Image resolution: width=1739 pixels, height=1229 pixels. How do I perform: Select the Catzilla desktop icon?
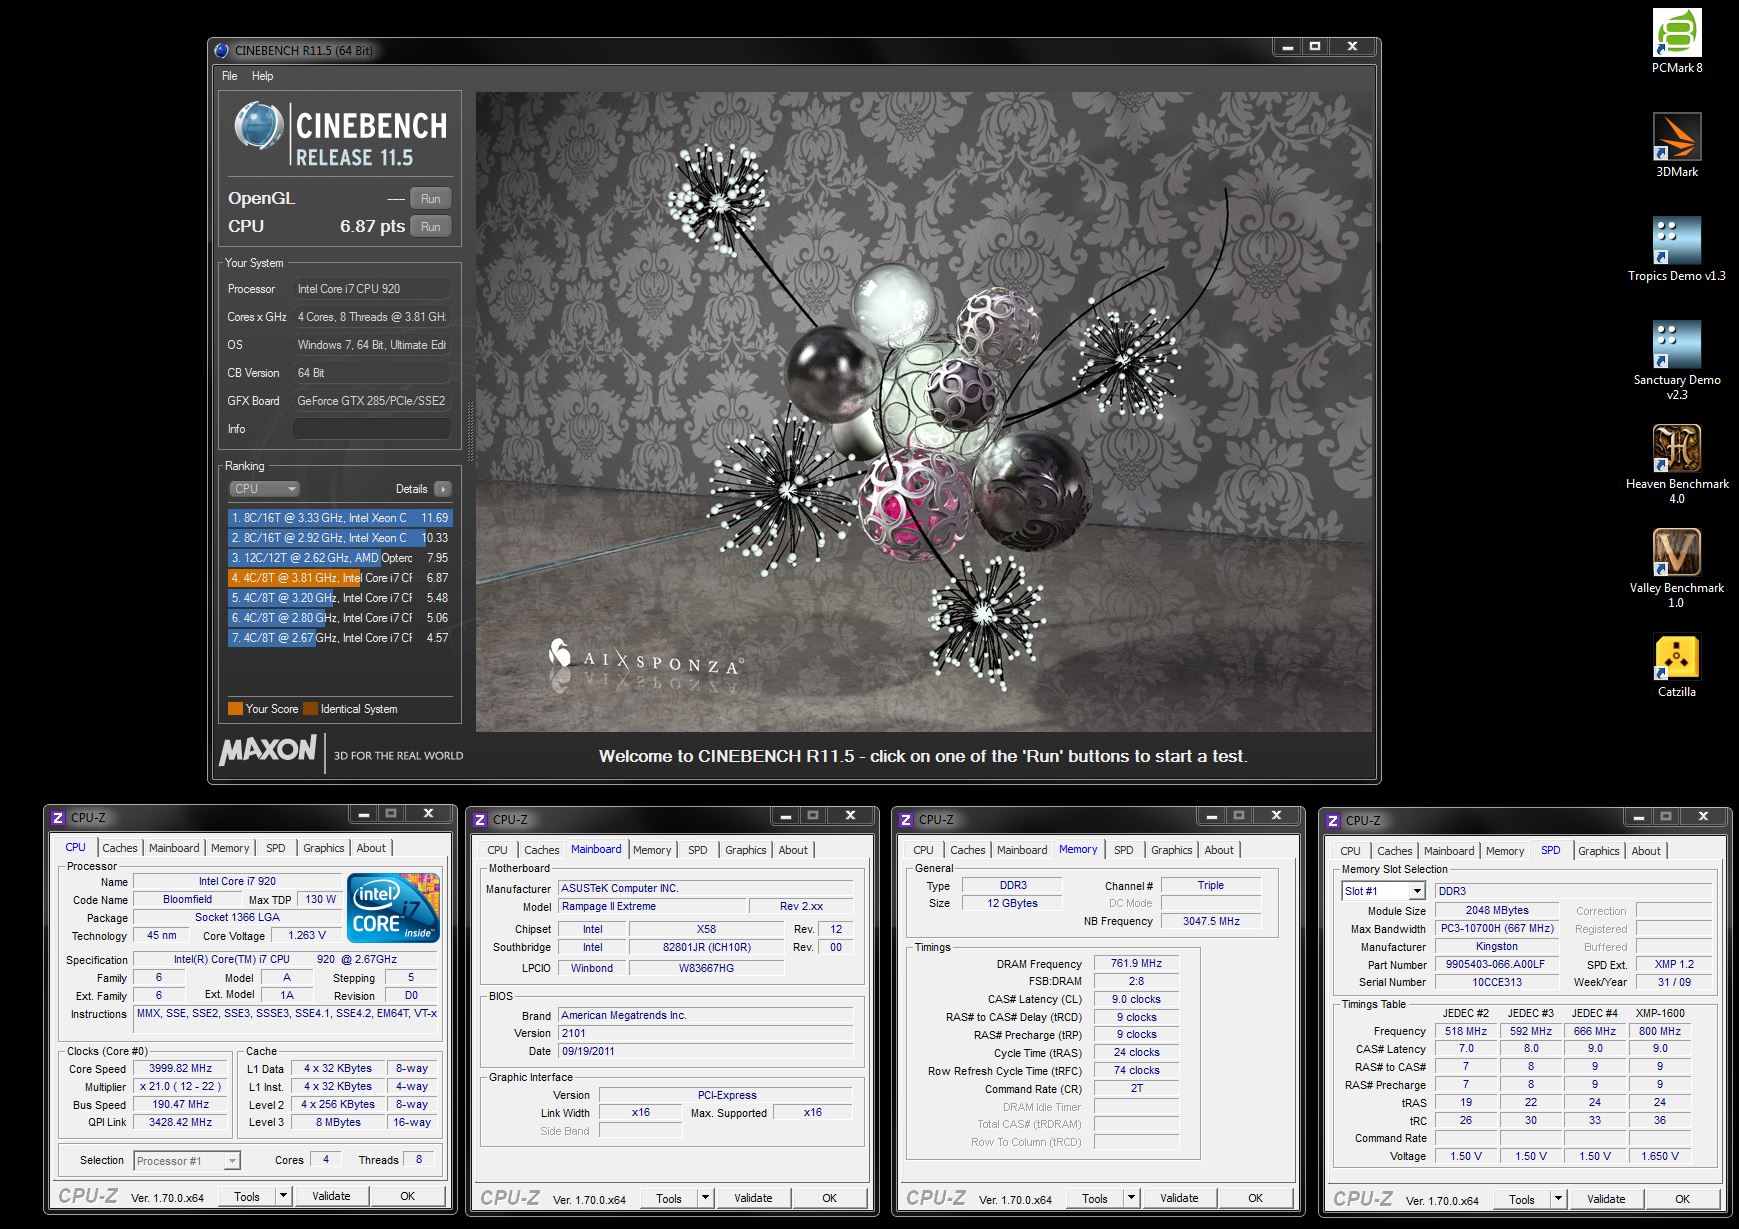(1677, 666)
